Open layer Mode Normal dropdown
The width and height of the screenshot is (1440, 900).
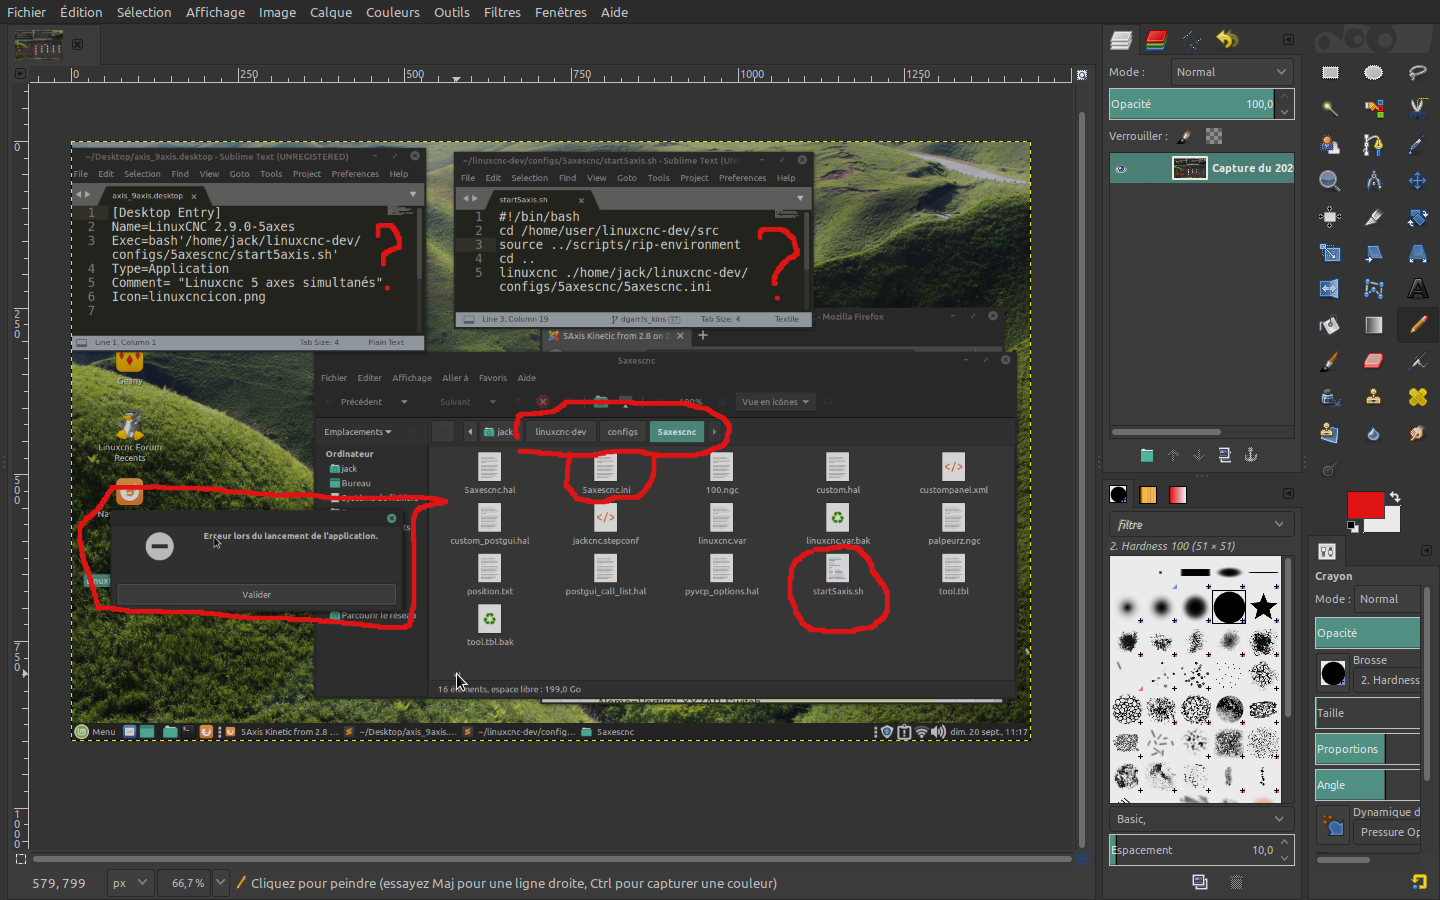click(1231, 72)
